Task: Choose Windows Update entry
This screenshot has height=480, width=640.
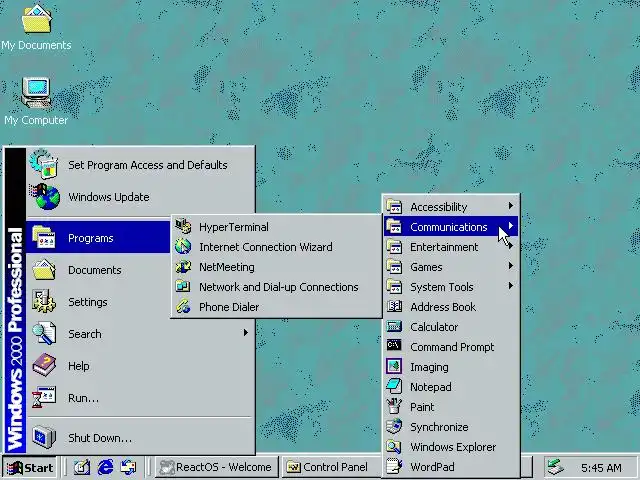Action: 141,197
